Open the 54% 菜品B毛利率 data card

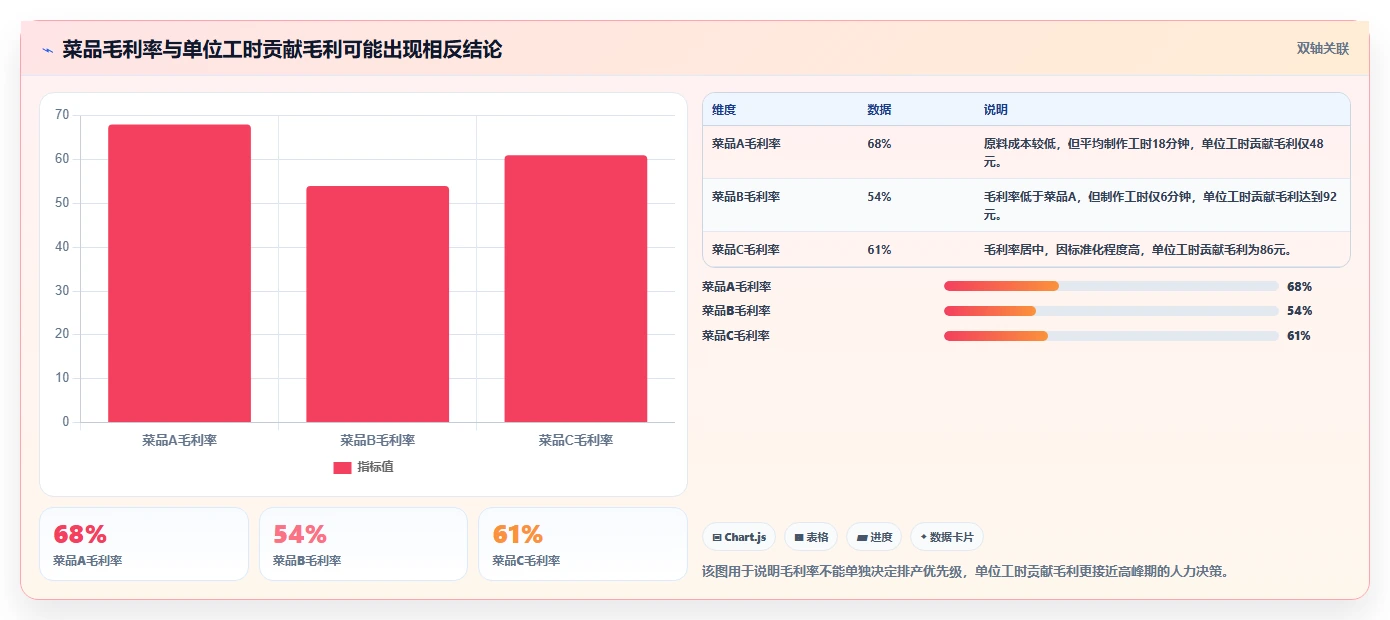(363, 544)
